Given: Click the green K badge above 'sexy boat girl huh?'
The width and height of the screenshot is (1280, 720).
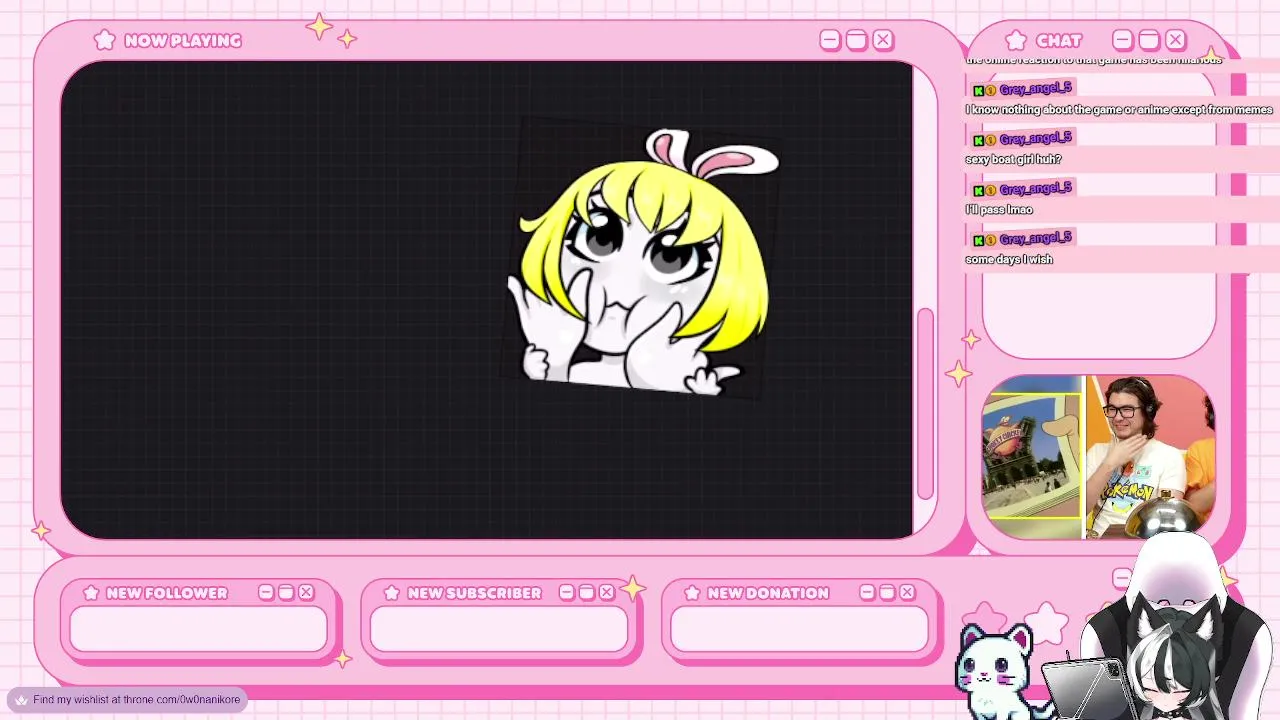Looking at the screenshot, I should coord(978,140).
